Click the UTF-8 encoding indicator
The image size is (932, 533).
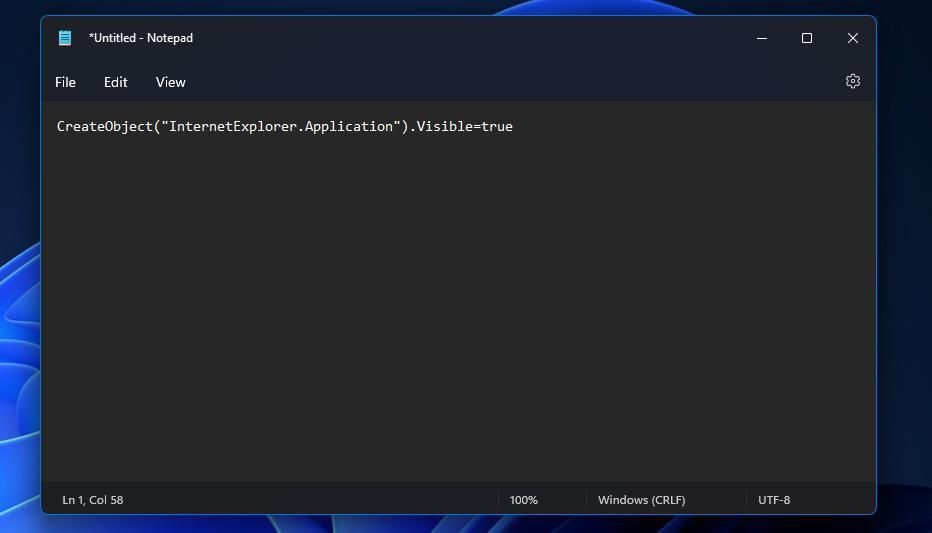coord(774,500)
